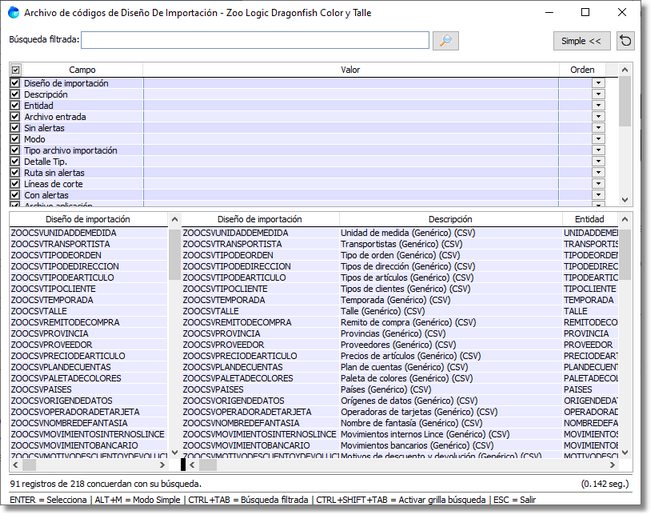Click the Dragonfish app icon in title bar
651x515 pixels.
14,12
